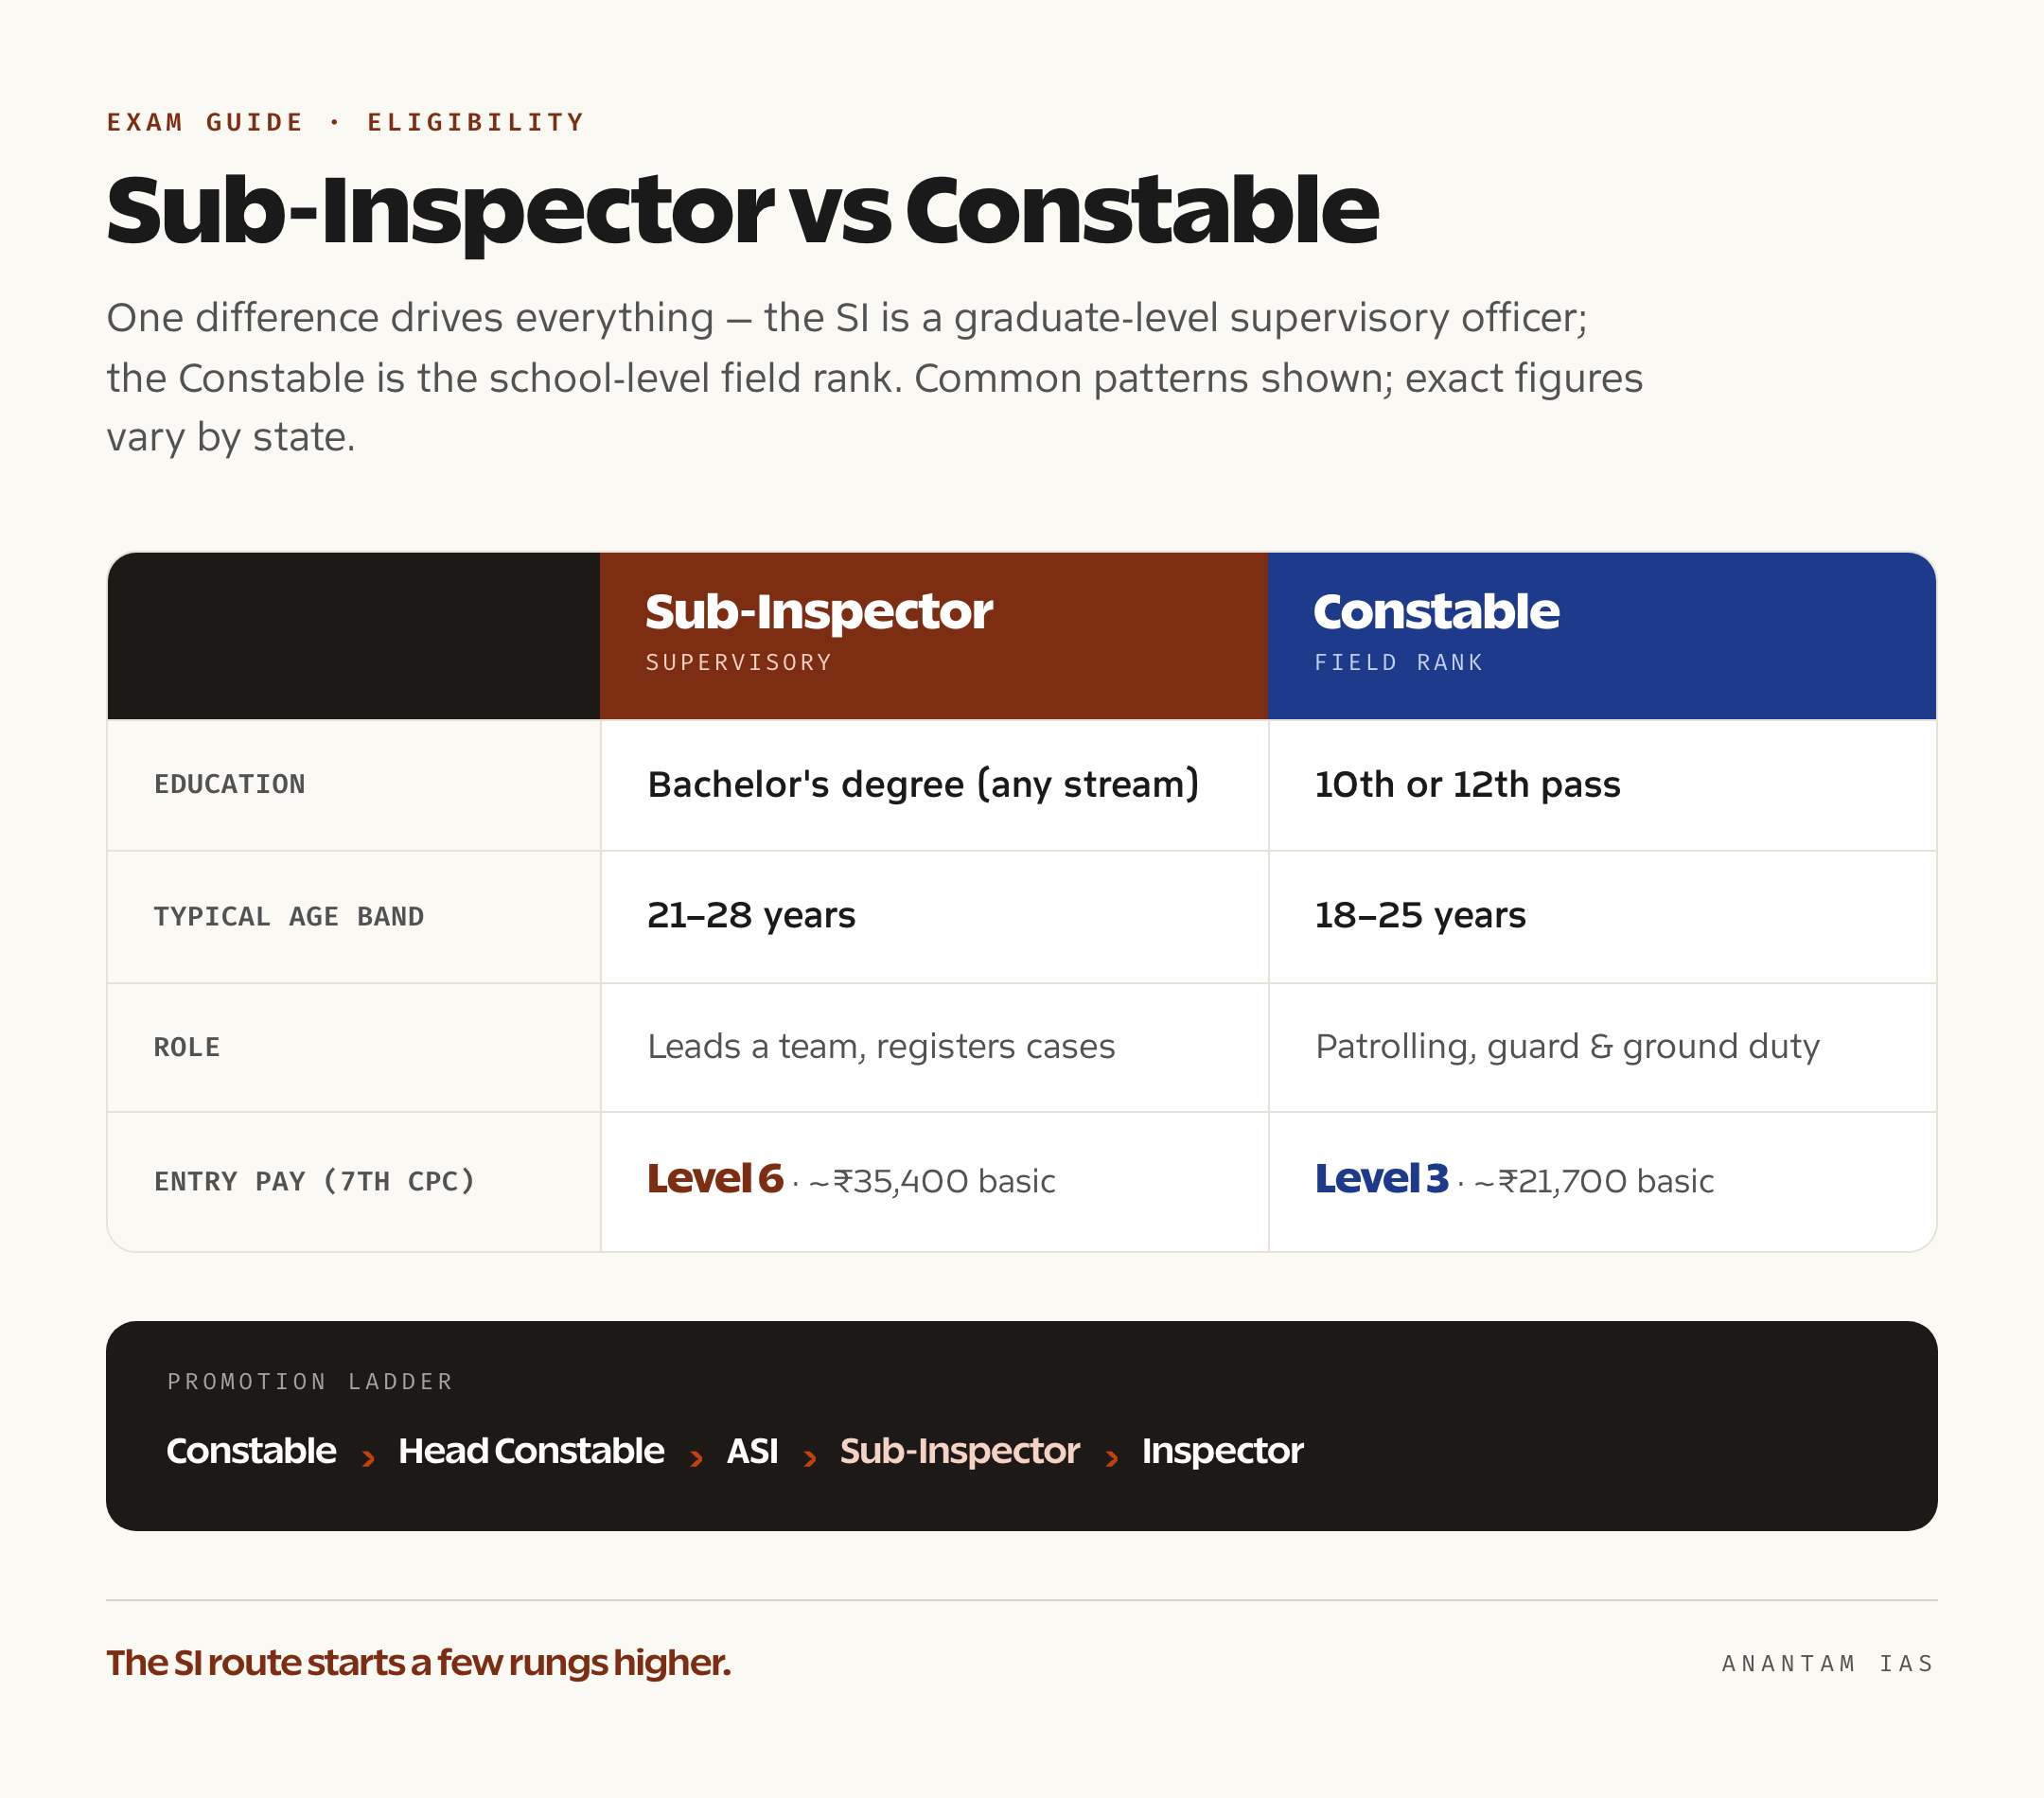Select the ROLE row label

(187, 1047)
